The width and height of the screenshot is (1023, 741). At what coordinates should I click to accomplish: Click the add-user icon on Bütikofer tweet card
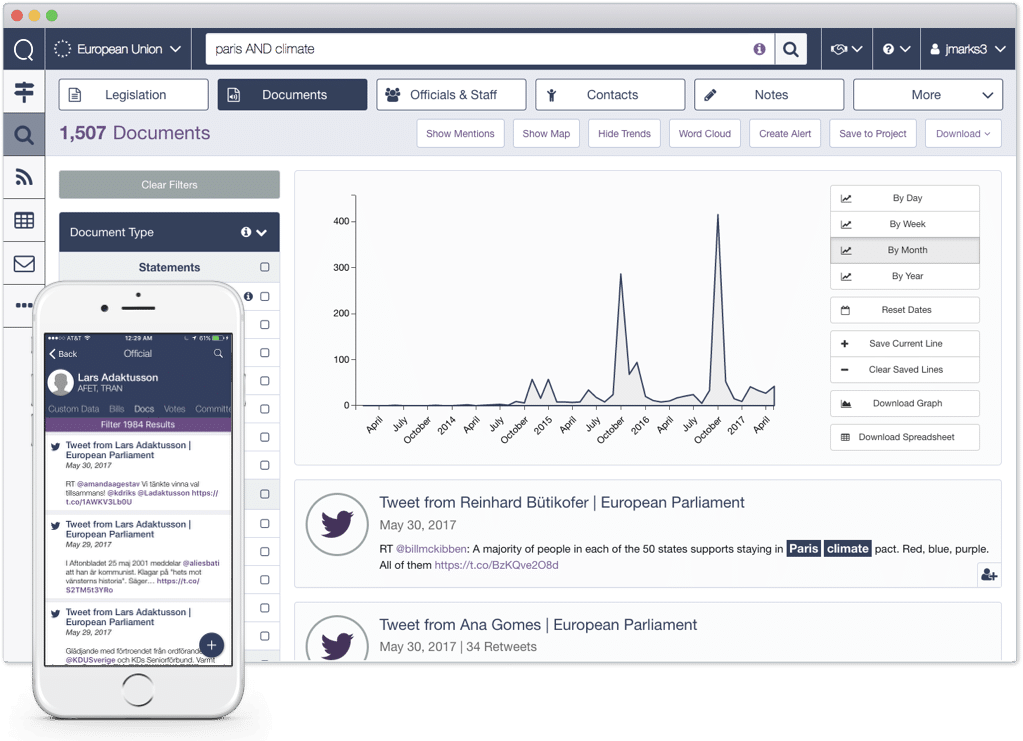point(989,575)
